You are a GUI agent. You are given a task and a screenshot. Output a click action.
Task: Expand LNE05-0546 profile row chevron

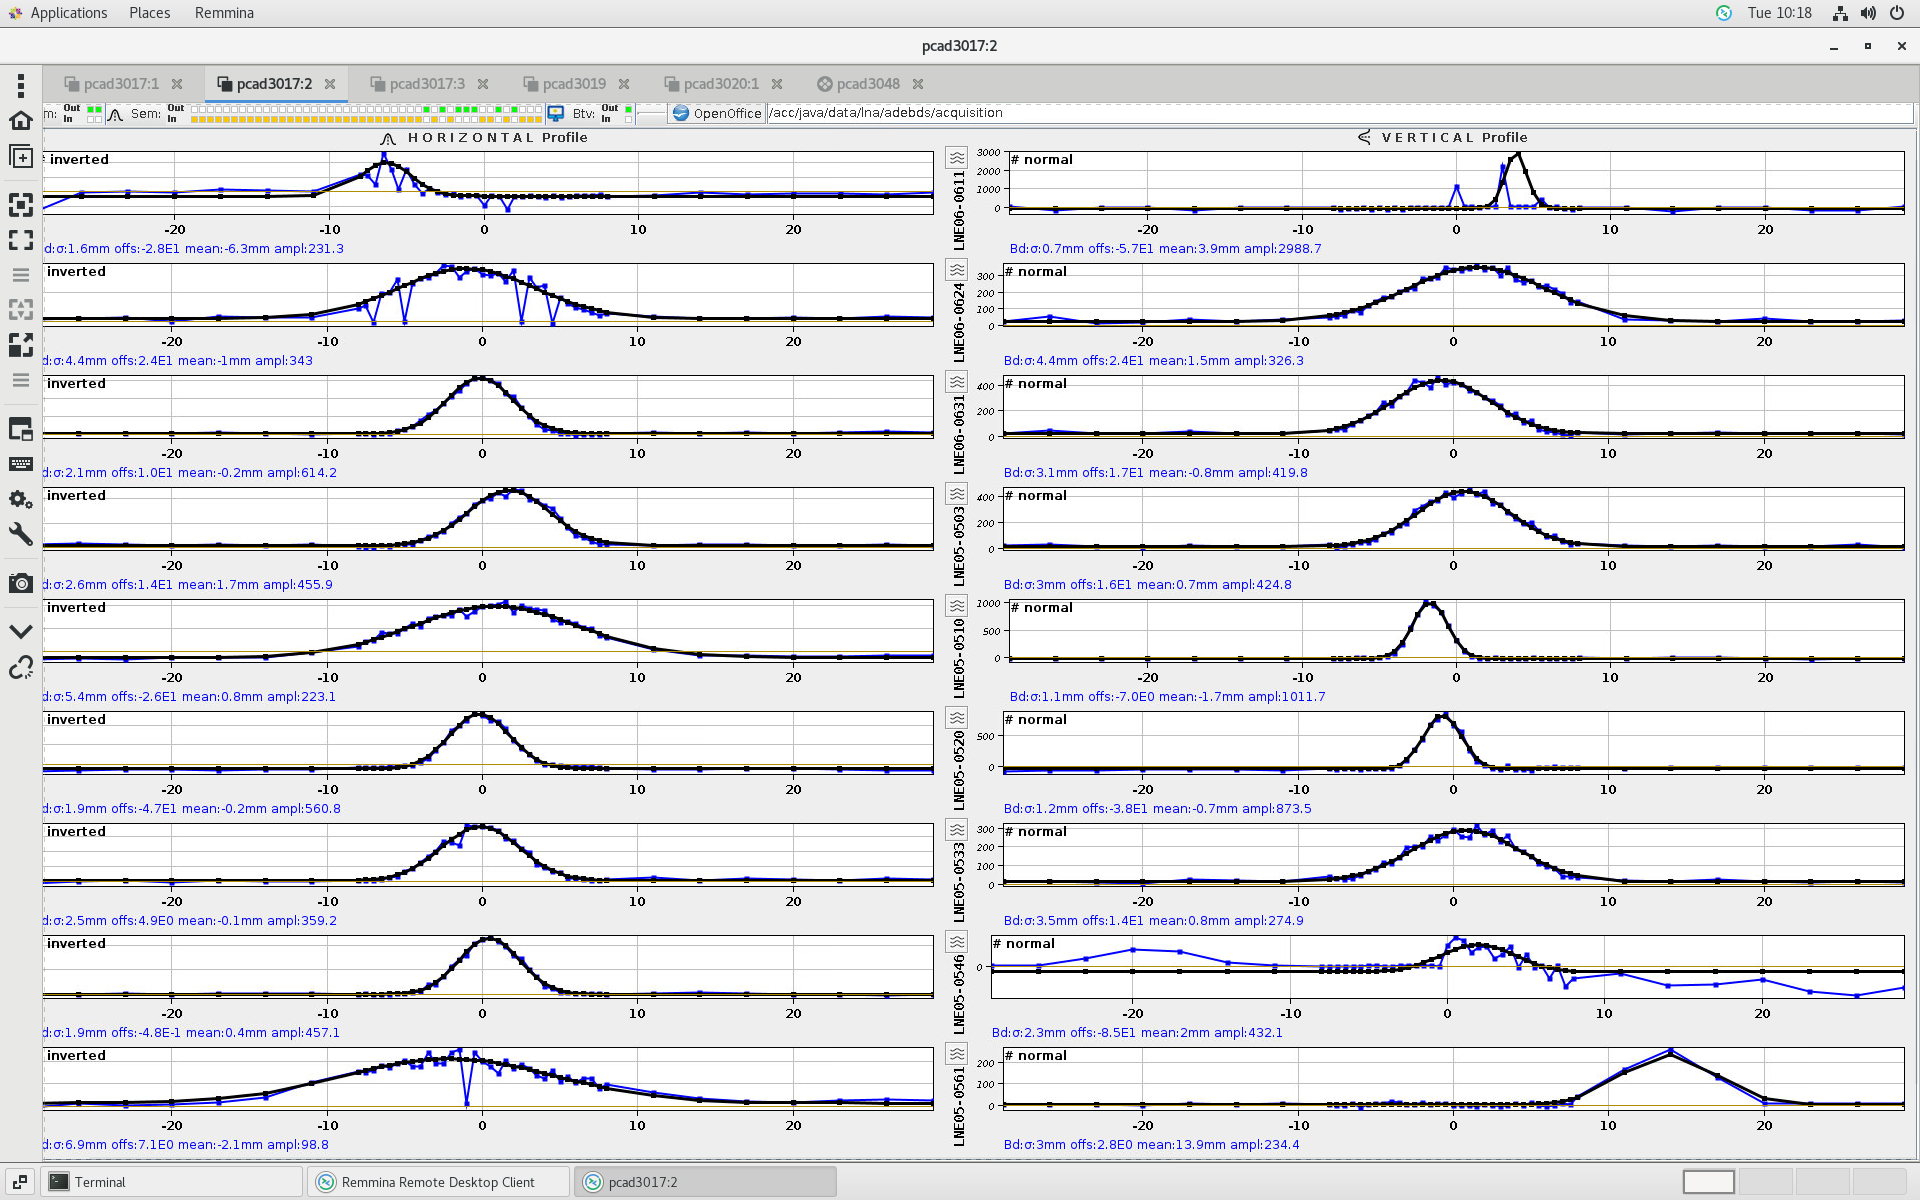click(x=957, y=942)
